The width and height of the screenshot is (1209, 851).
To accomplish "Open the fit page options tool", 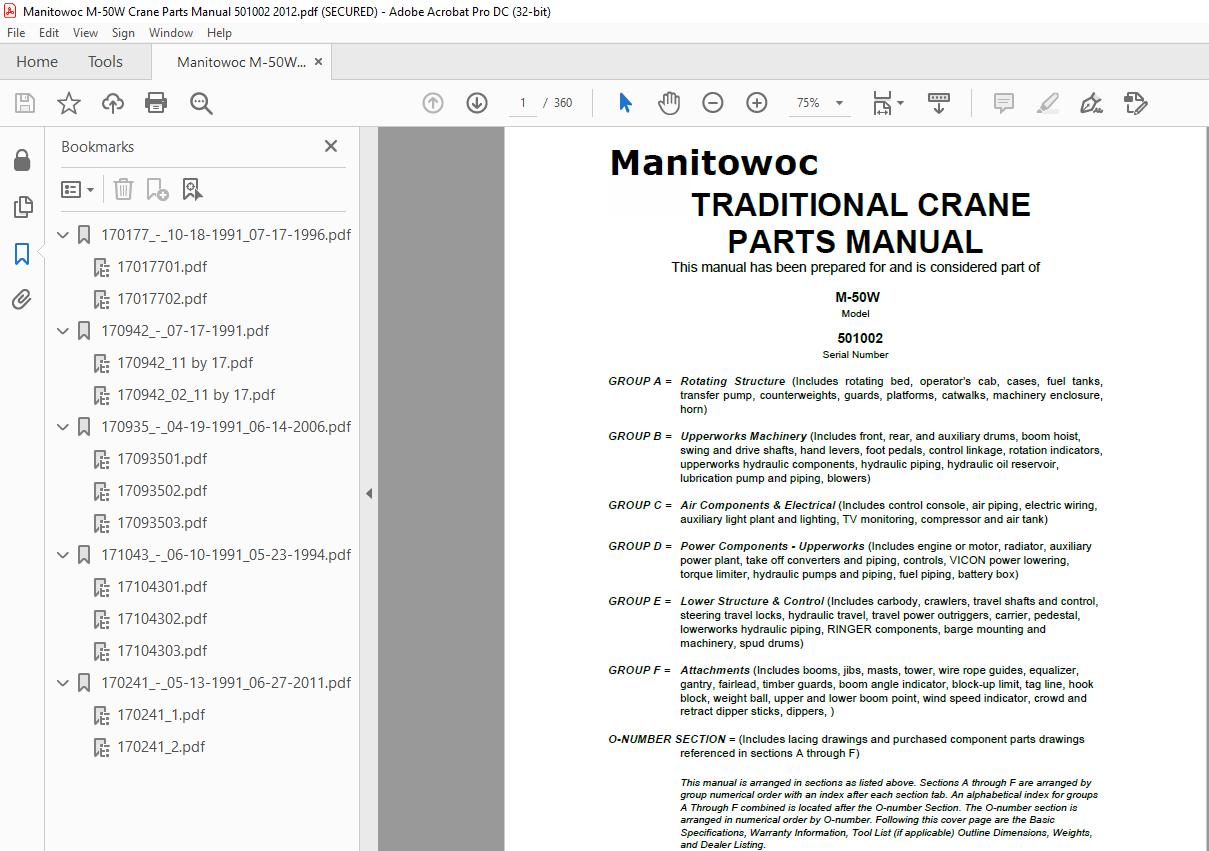I will pos(887,103).
